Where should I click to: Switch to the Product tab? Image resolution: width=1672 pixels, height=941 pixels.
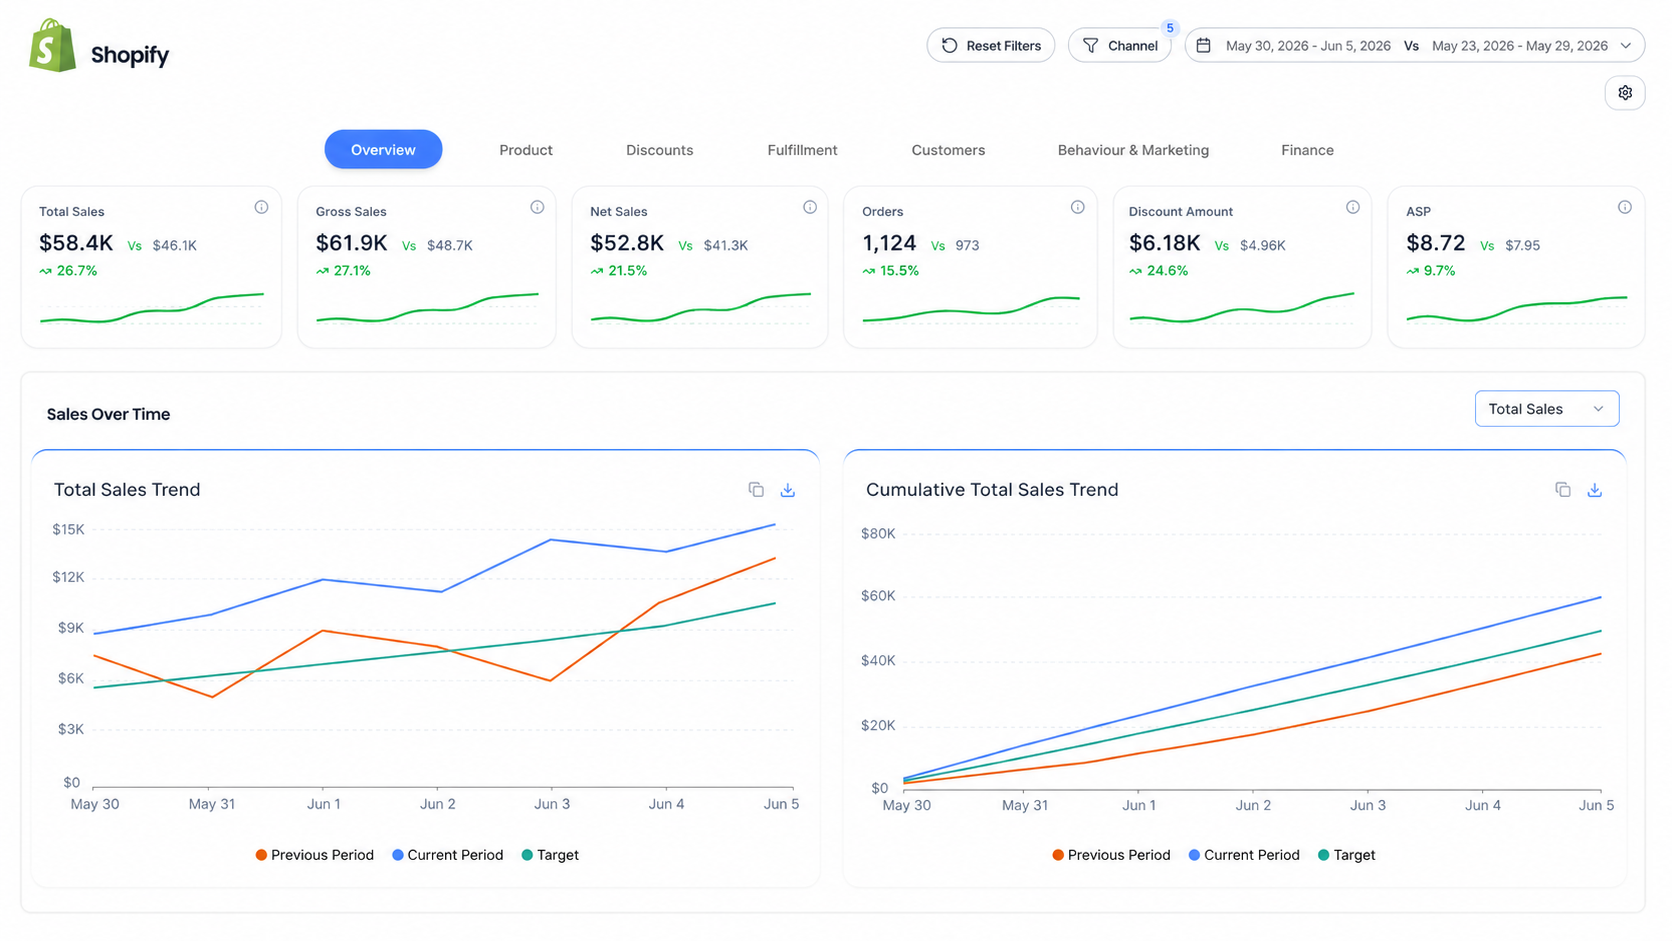[x=526, y=150]
